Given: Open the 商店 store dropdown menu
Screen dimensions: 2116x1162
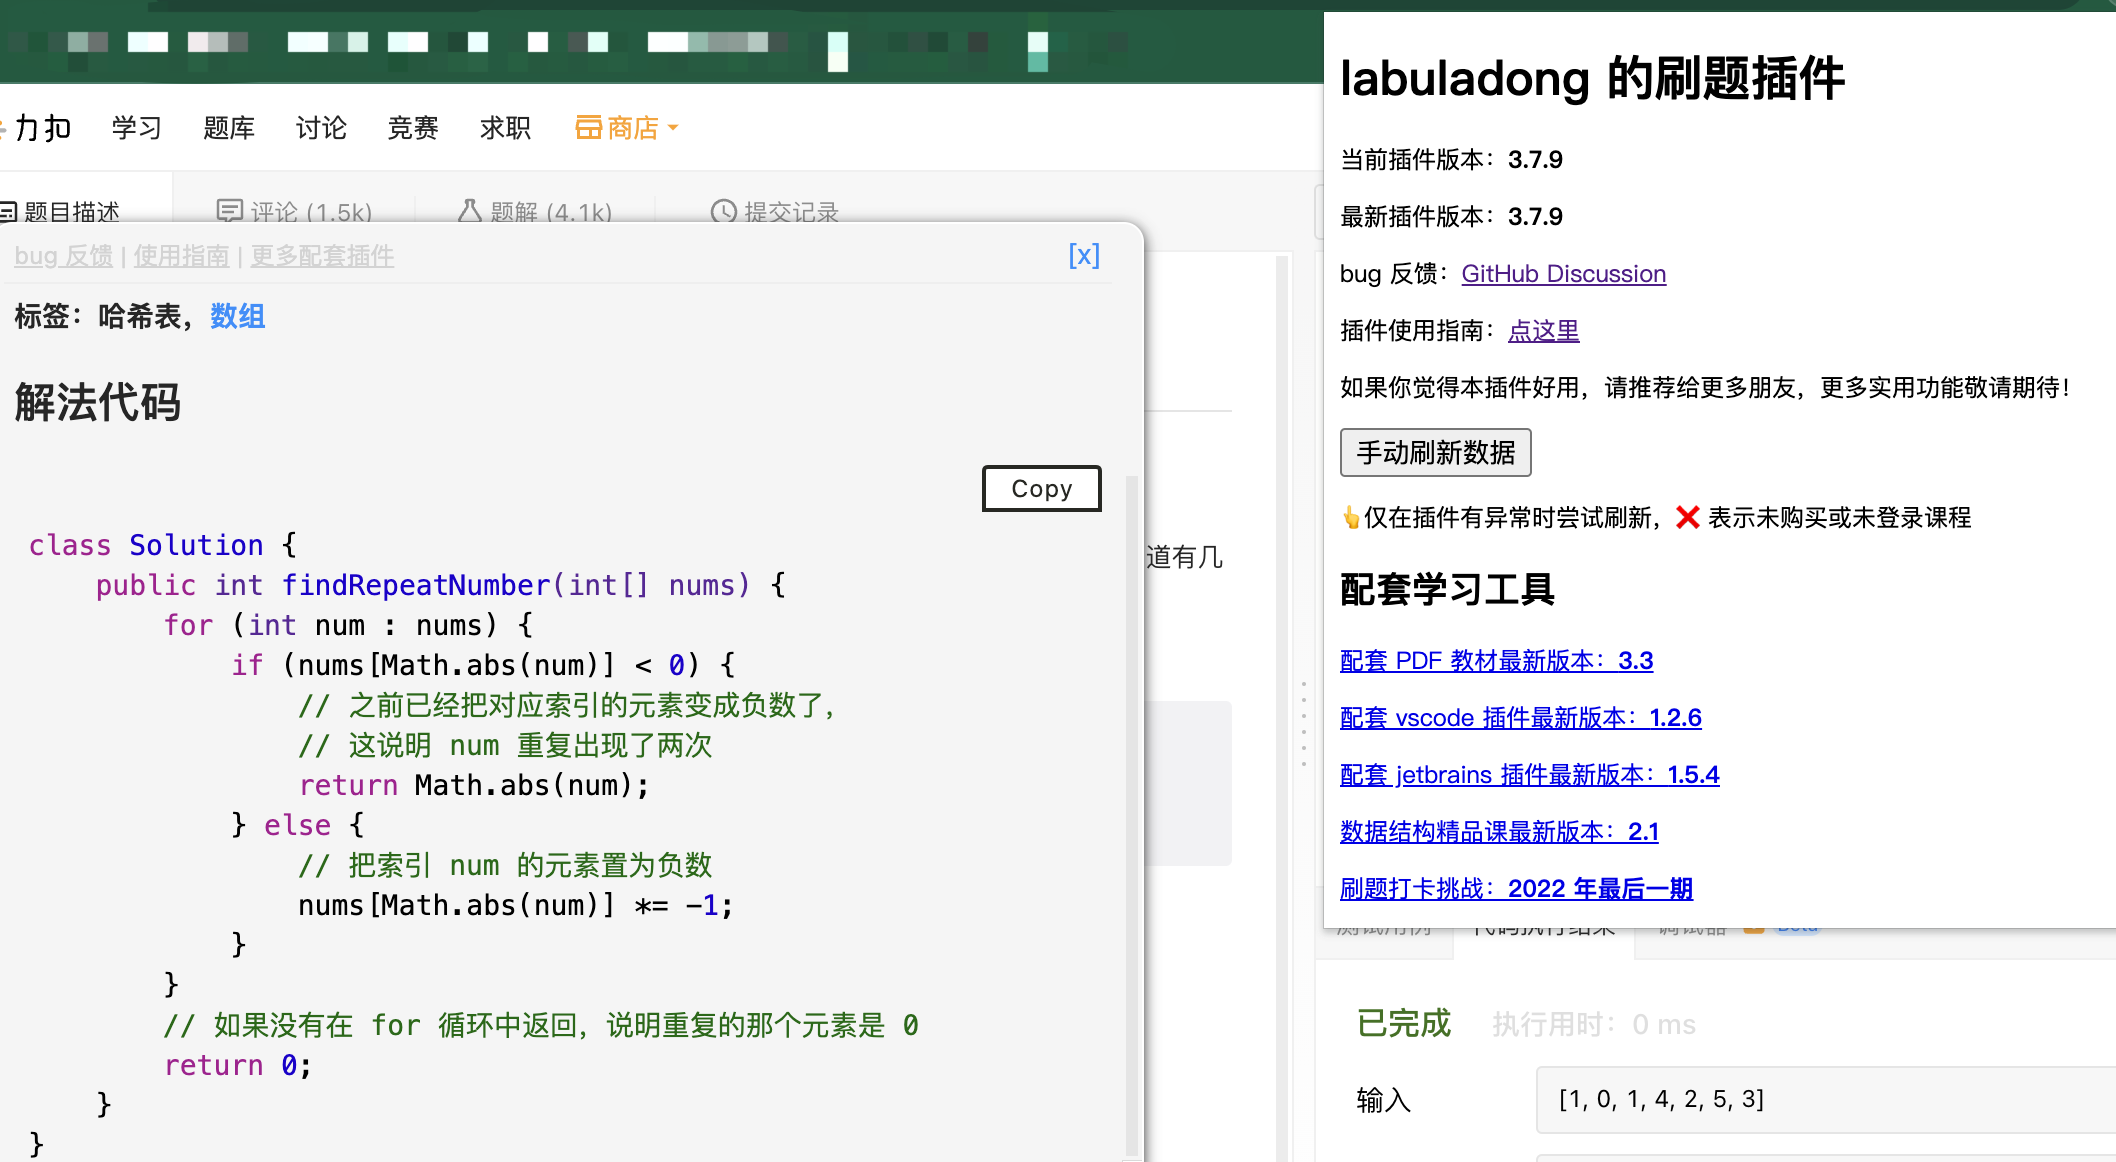Looking at the screenshot, I should pos(626,128).
